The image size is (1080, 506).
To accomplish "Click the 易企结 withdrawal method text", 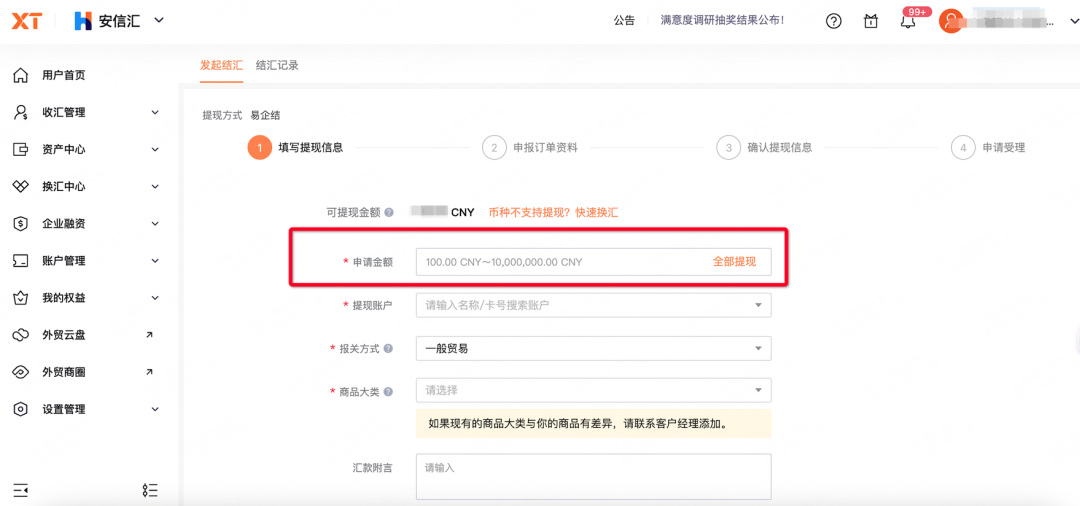I will click(265, 115).
